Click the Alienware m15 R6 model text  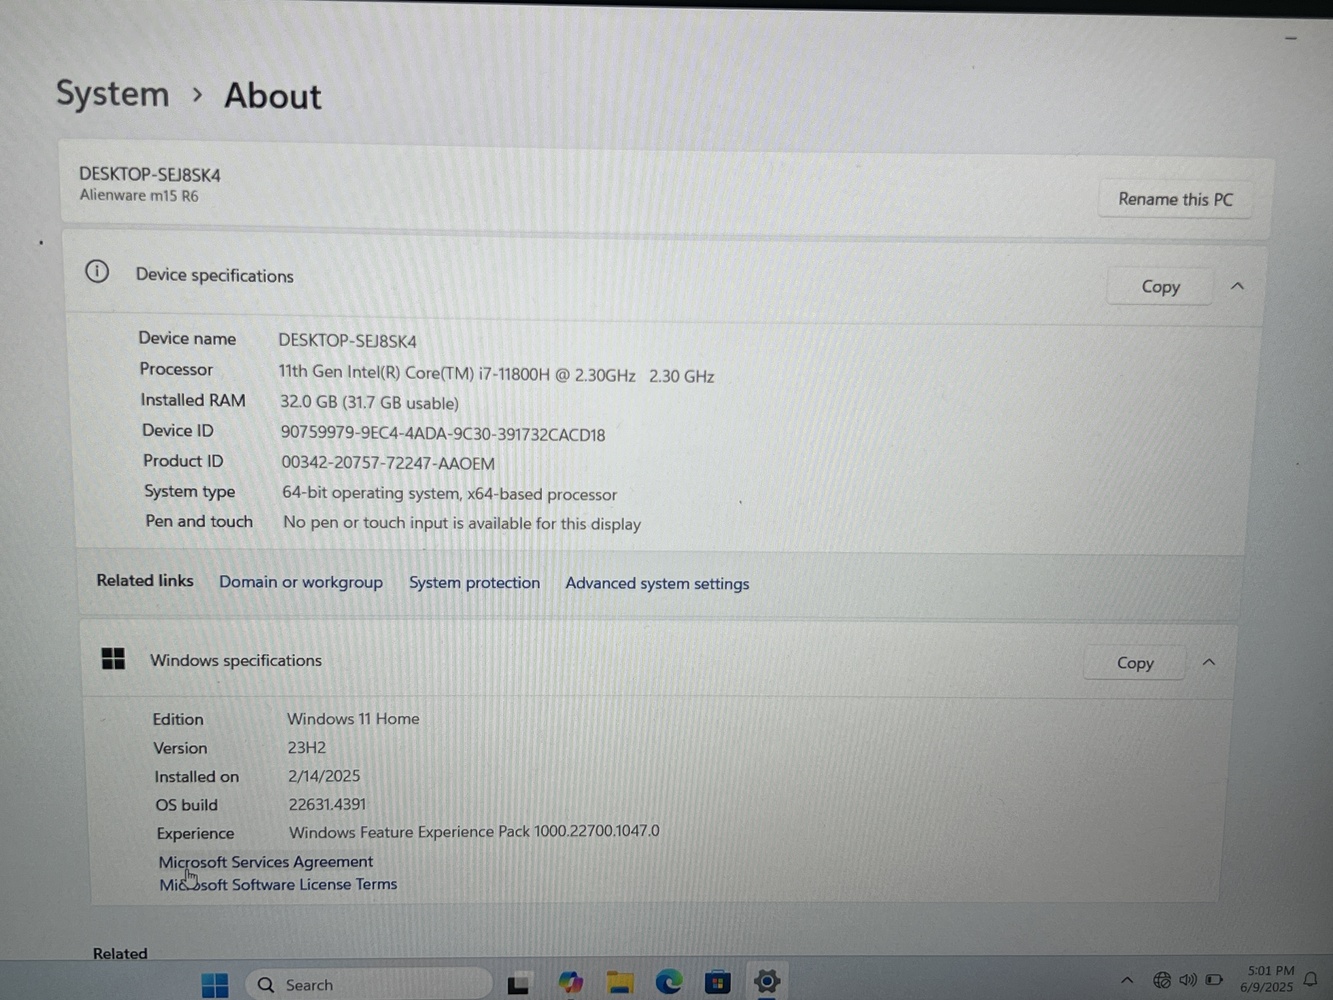click(x=139, y=195)
